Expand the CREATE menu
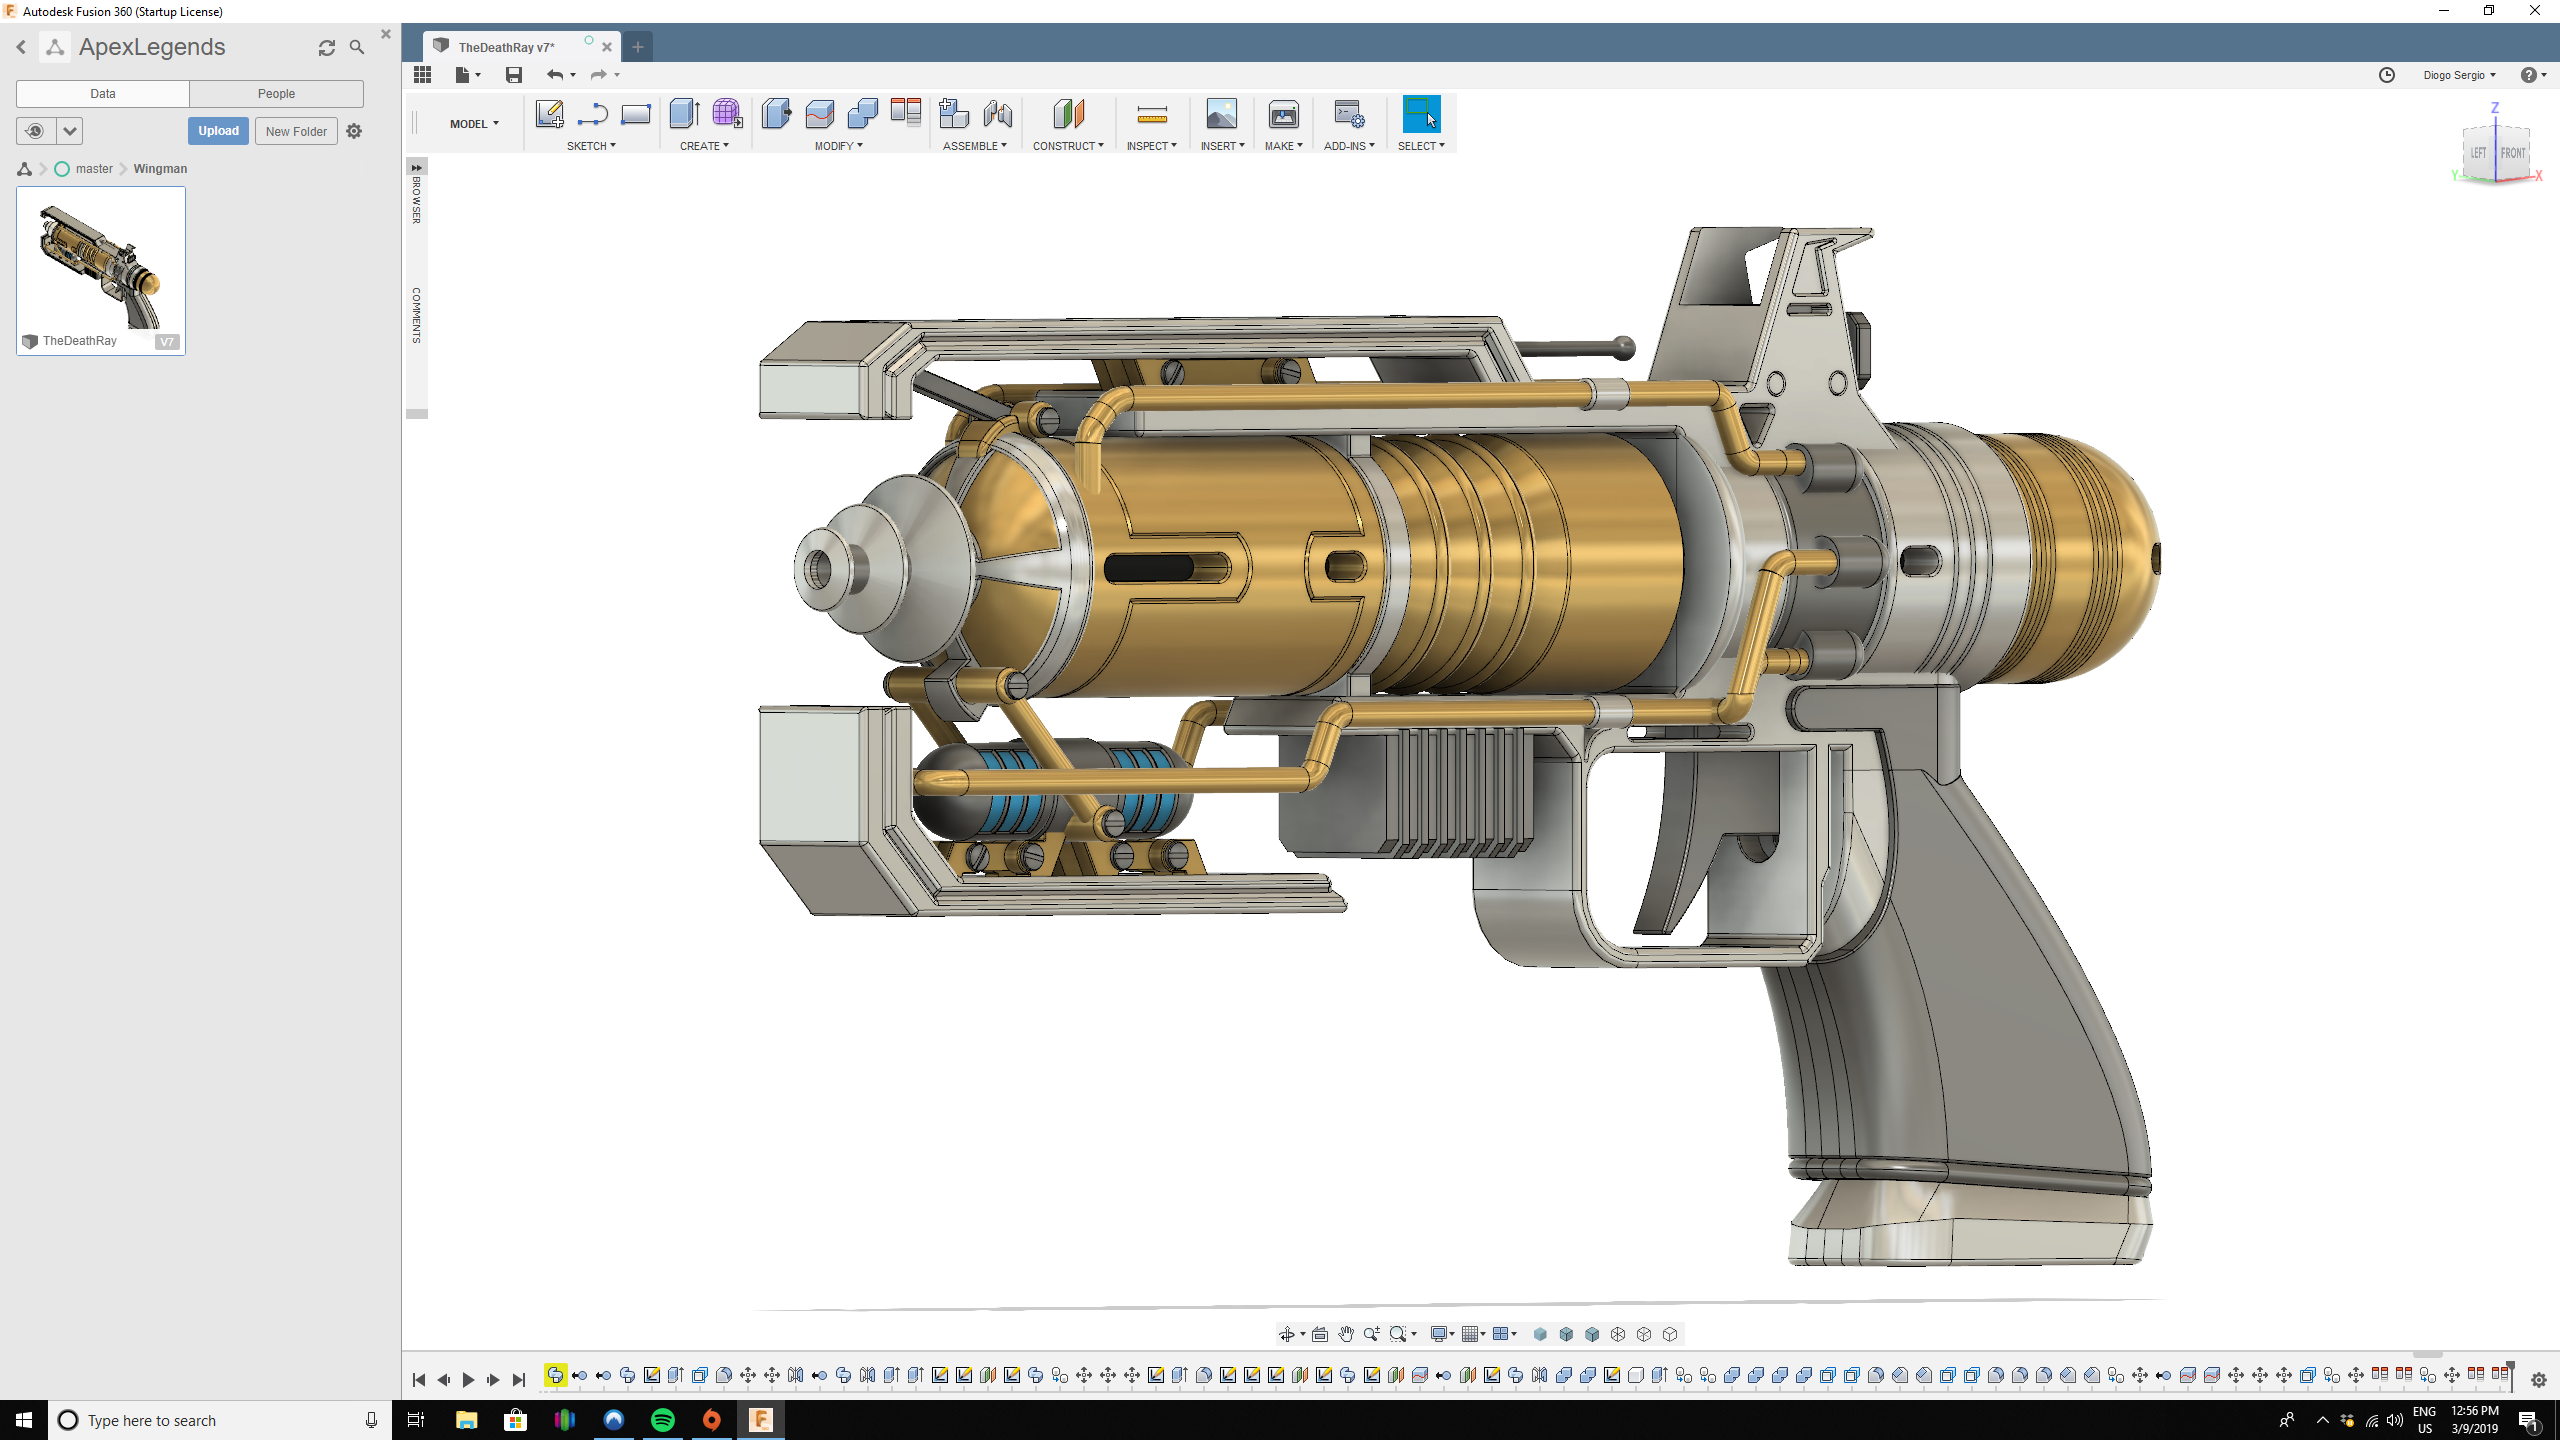Image resolution: width=2560 pixels, height=1440 pixels. [x=704, y=146]
